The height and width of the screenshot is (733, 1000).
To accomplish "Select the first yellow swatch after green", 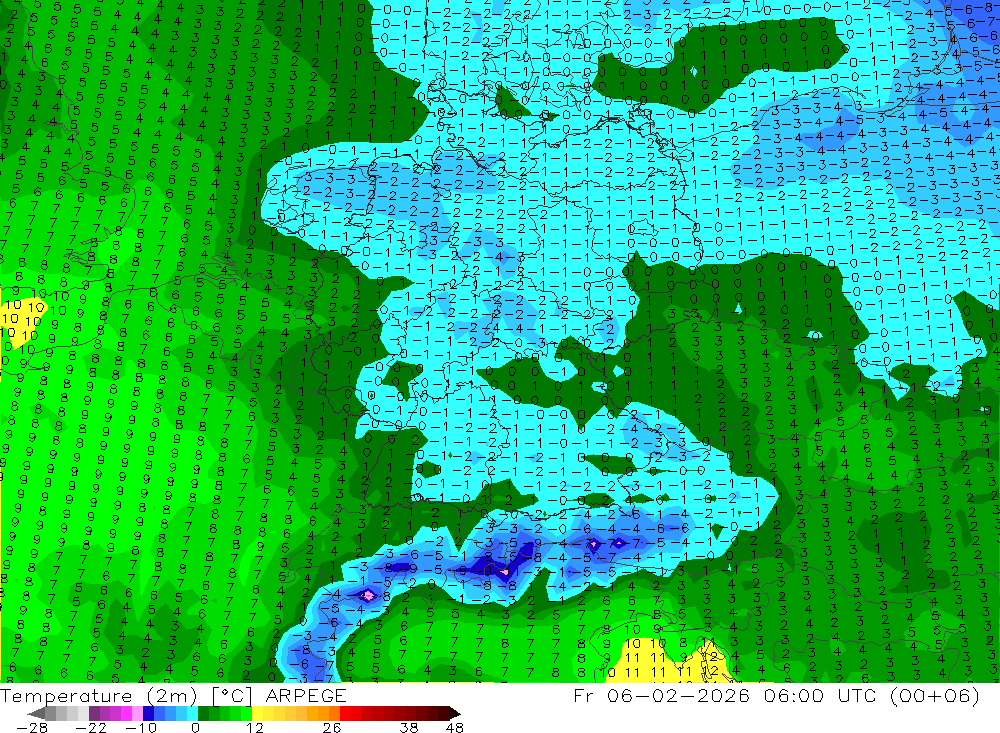I will point(257,713).
